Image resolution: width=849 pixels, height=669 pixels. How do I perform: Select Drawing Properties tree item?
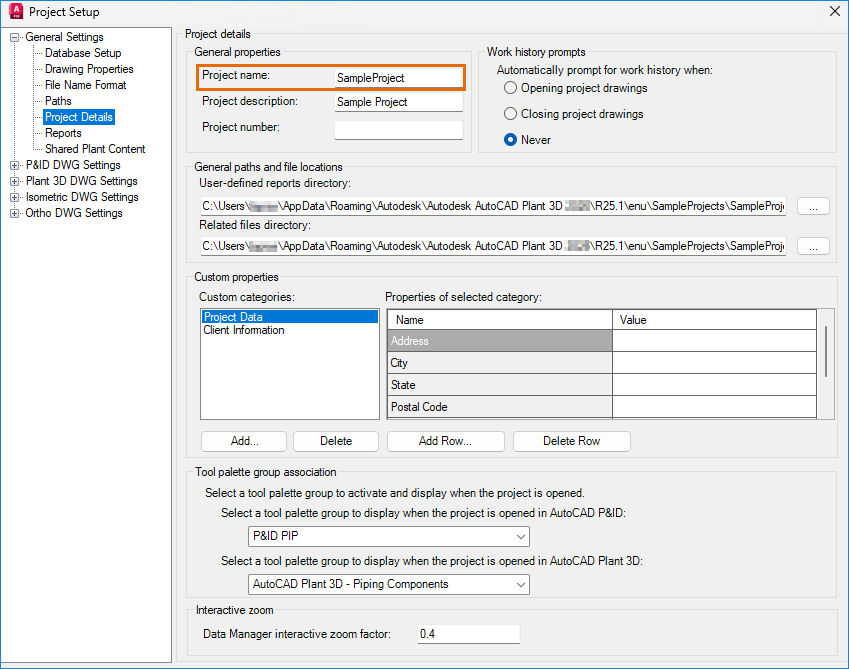click(x=89, y=69)
